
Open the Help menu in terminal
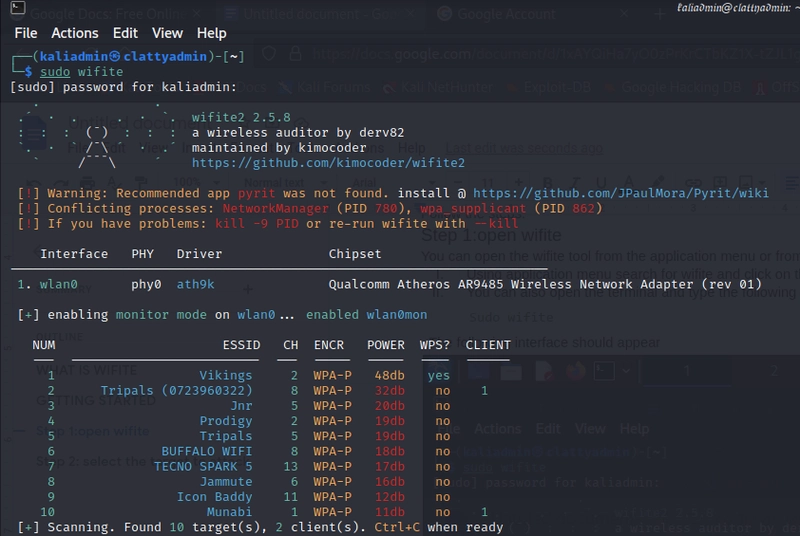(212, 33)
